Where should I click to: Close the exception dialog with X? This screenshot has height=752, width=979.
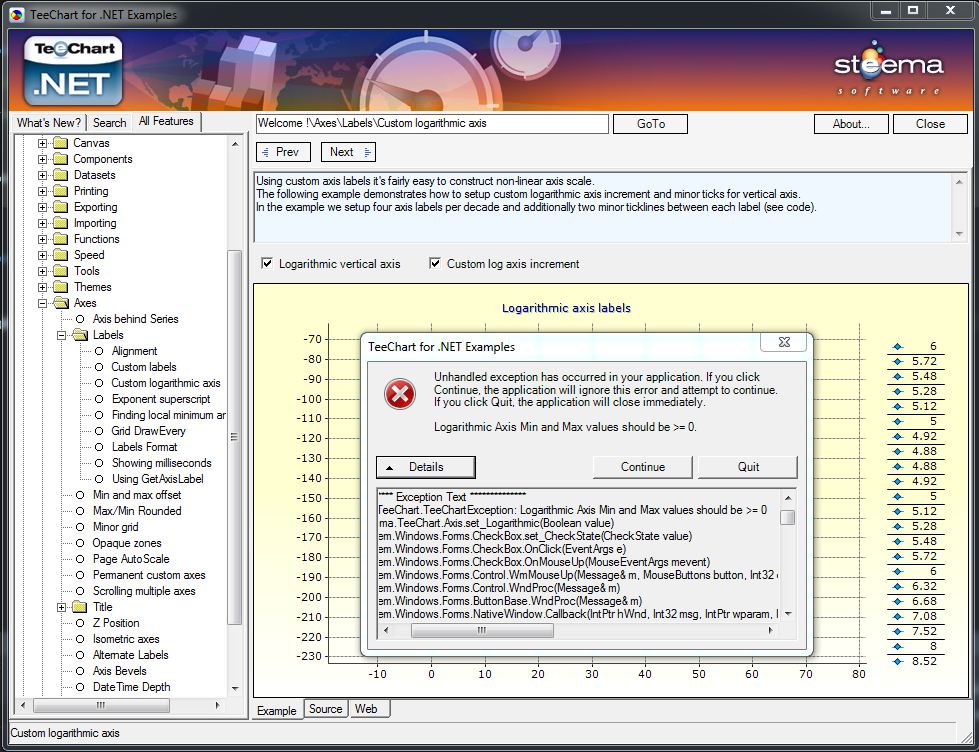pyautogui.click(x=784, y=342)
